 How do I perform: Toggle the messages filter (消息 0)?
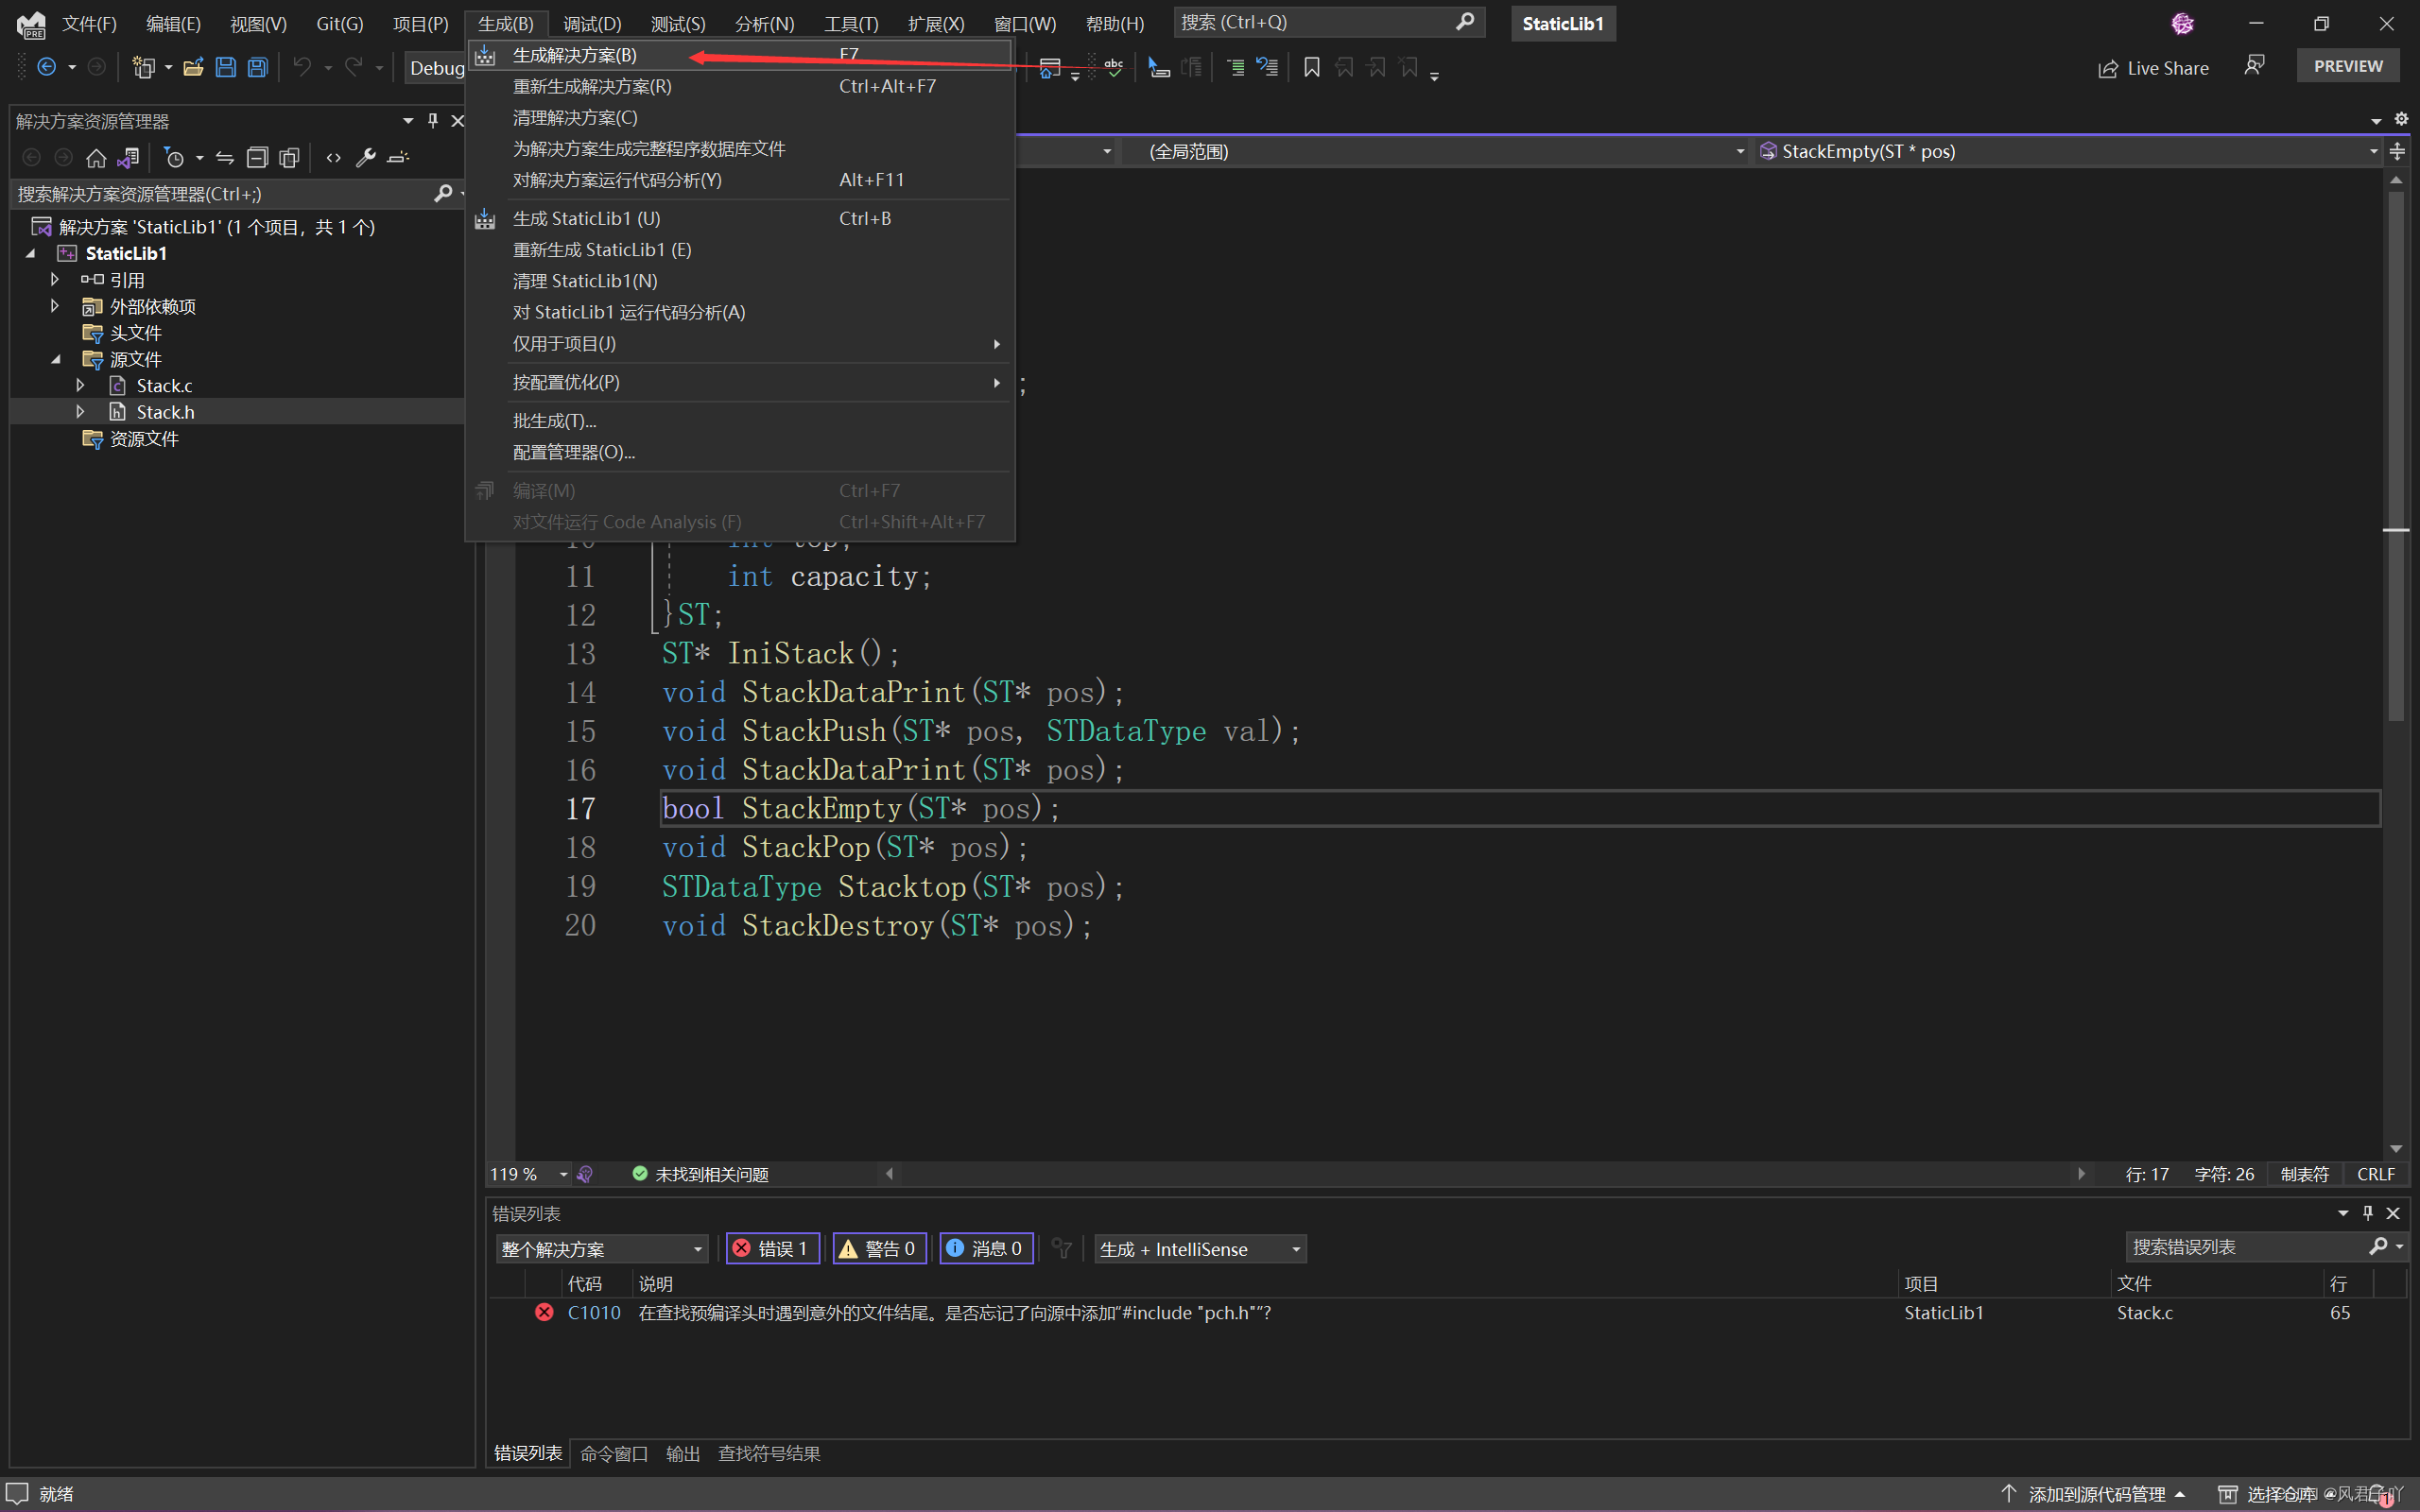[985, 1248]
